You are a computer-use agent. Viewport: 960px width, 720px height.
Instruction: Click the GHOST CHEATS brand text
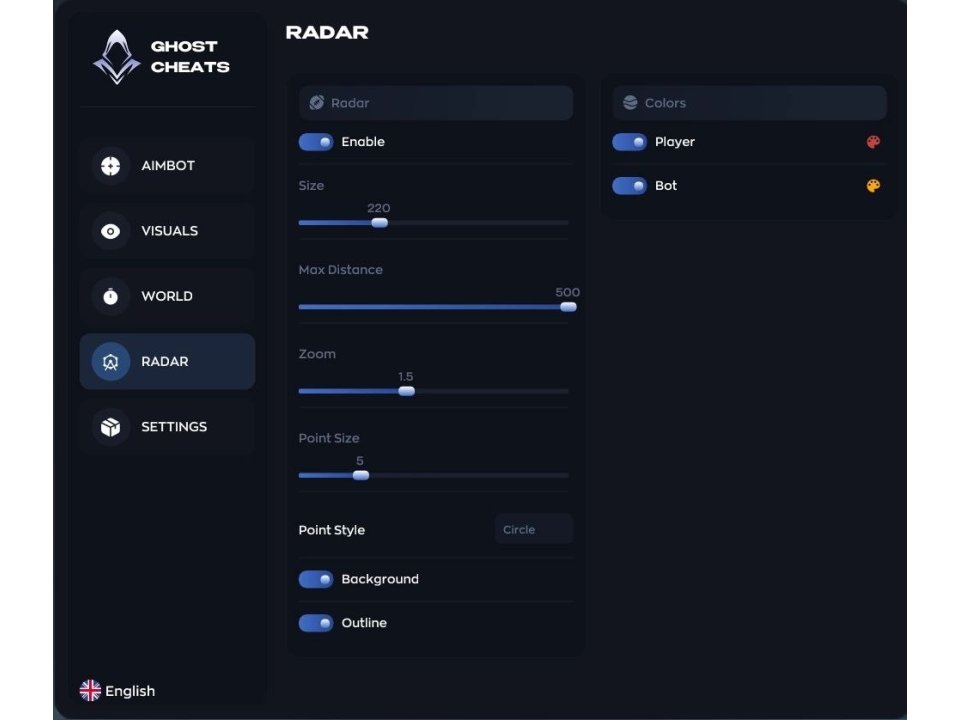[x=190, y=57]
